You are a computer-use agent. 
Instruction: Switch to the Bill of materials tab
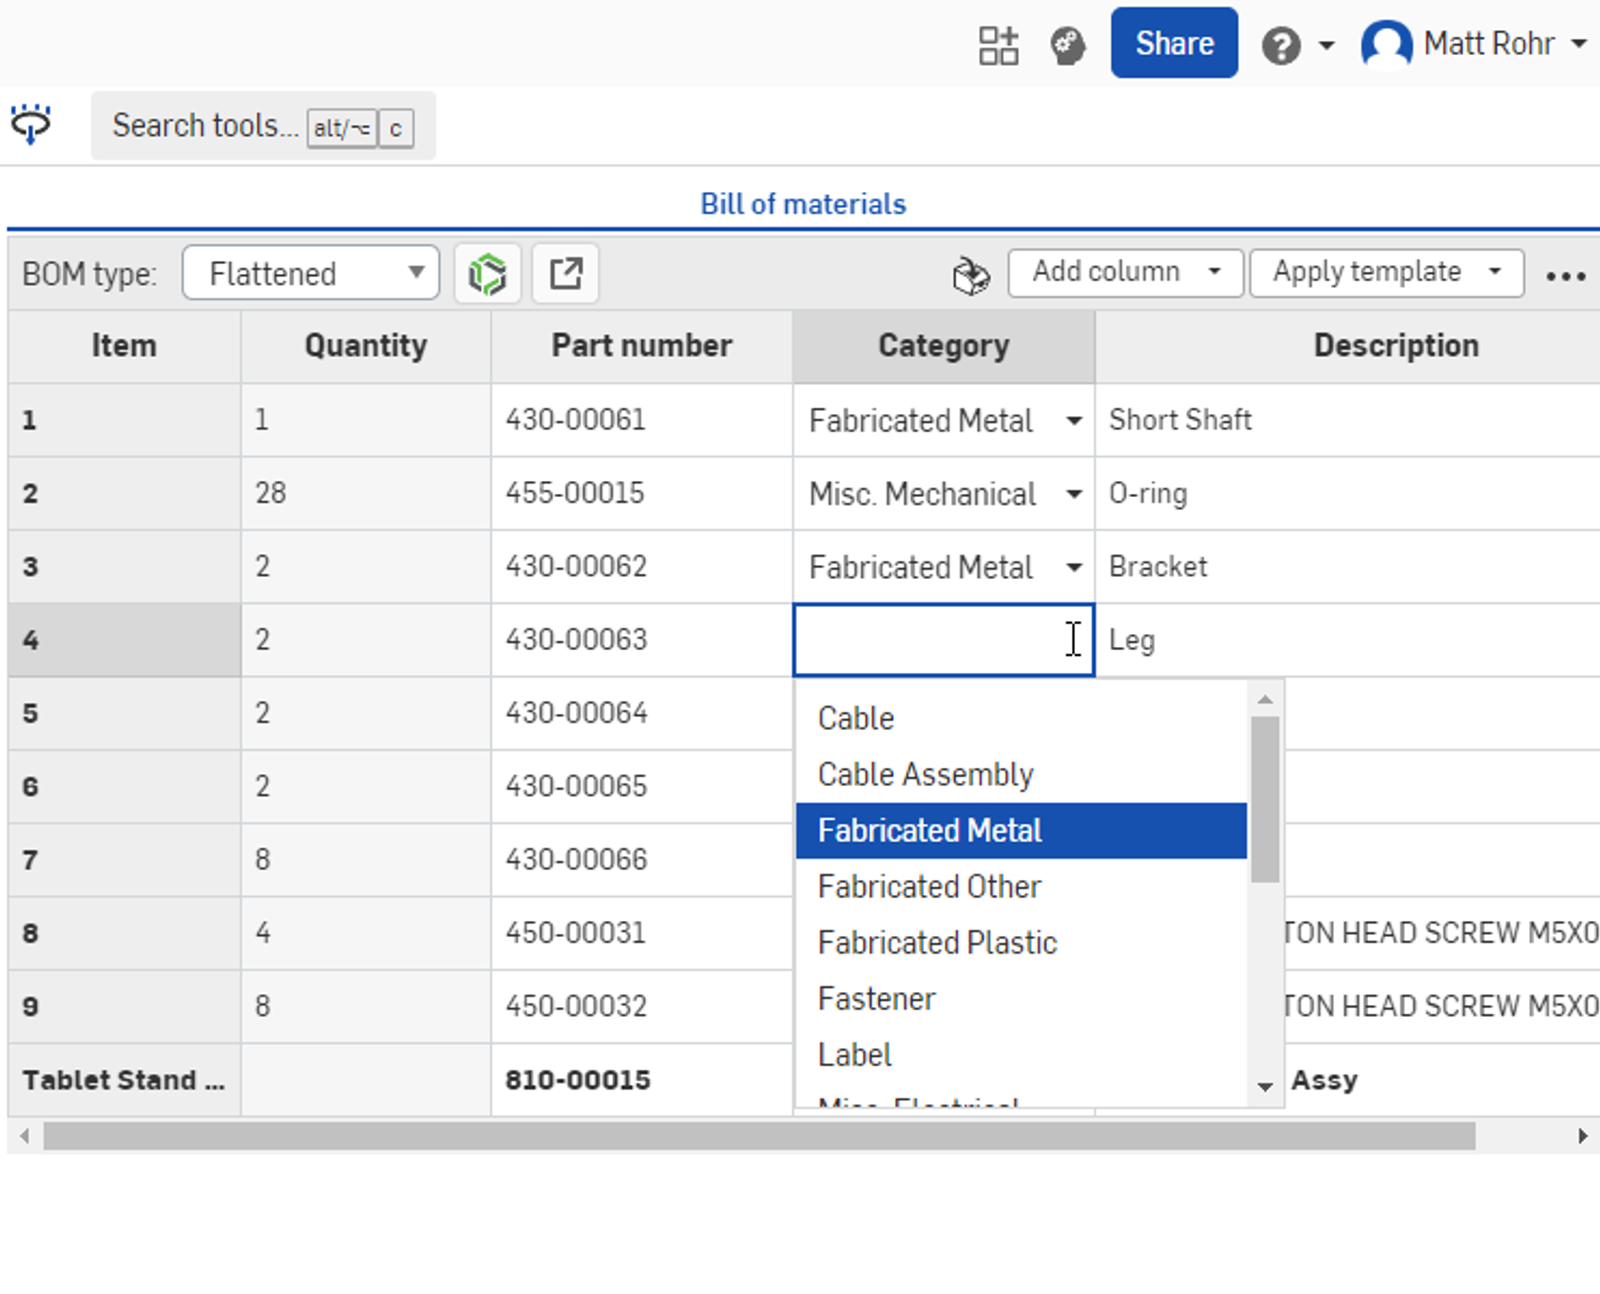click(803, 203)
